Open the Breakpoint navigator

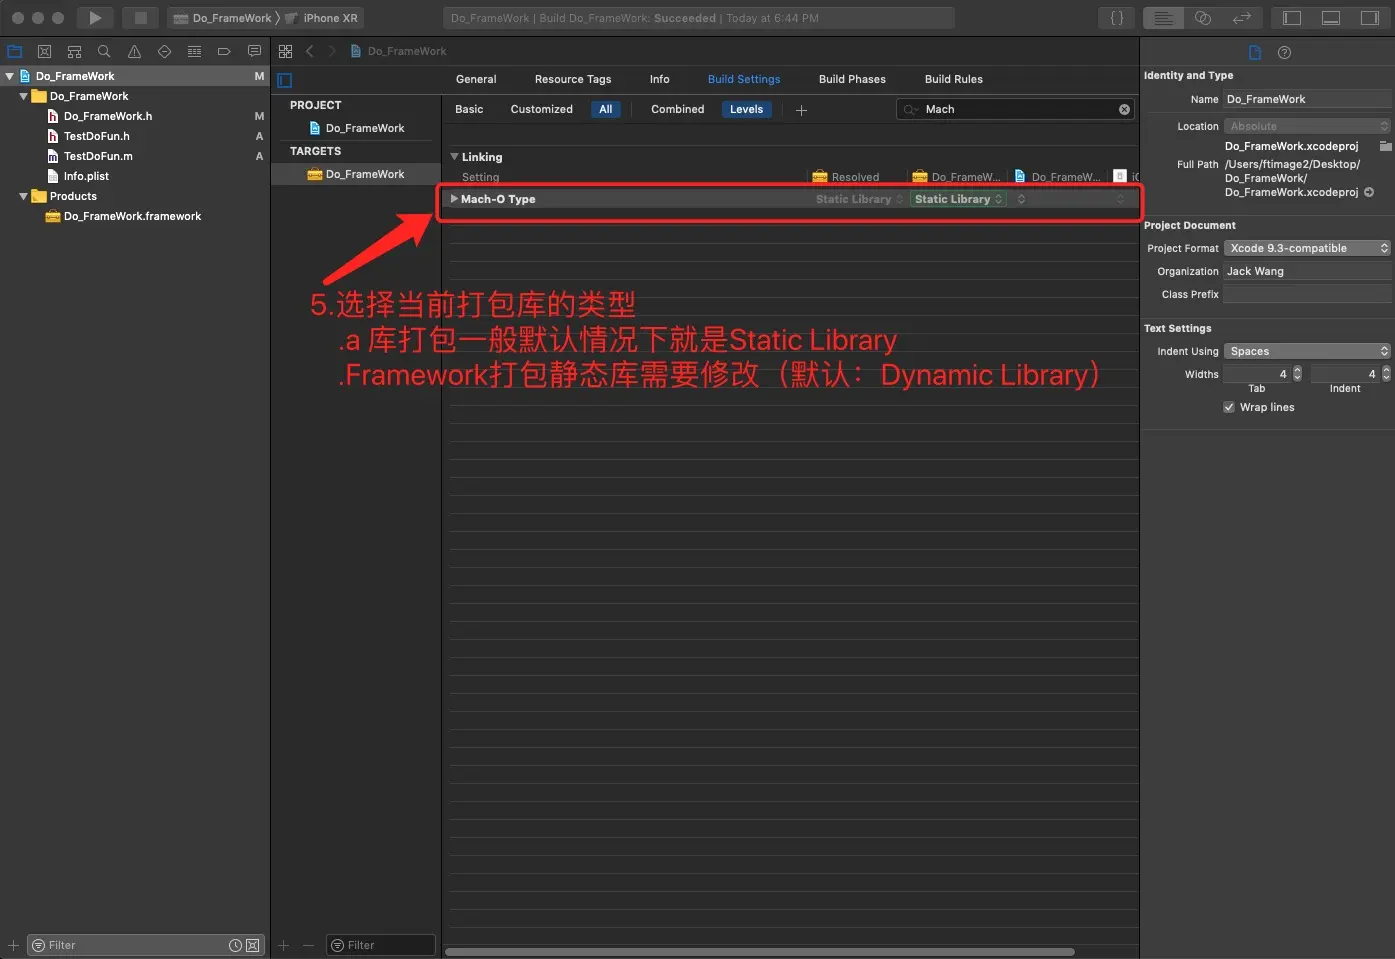(x=224, y=51)
